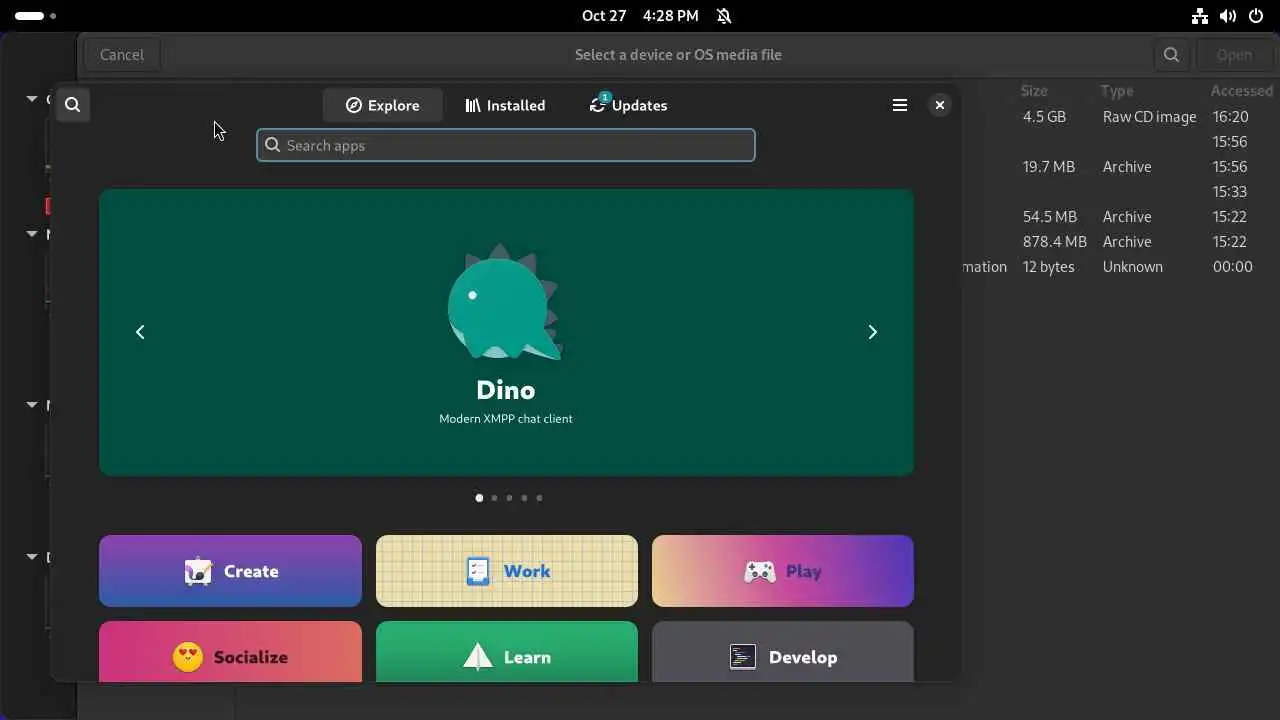Collapse the first sidebar section triangle
The width and height of the screenshot is (1280, 720).
31,99
